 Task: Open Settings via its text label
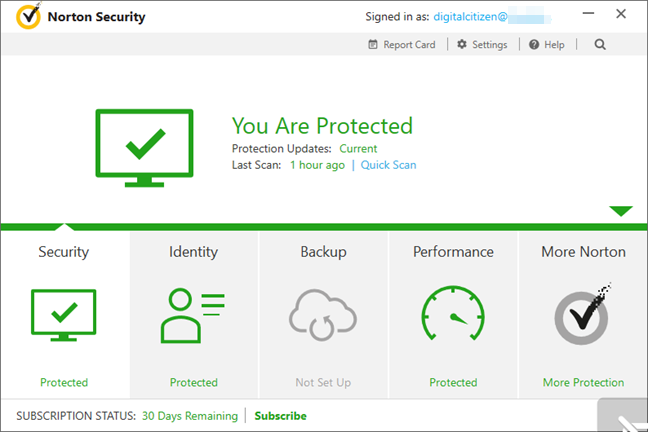pyautogui.click(x=490, y=45)
